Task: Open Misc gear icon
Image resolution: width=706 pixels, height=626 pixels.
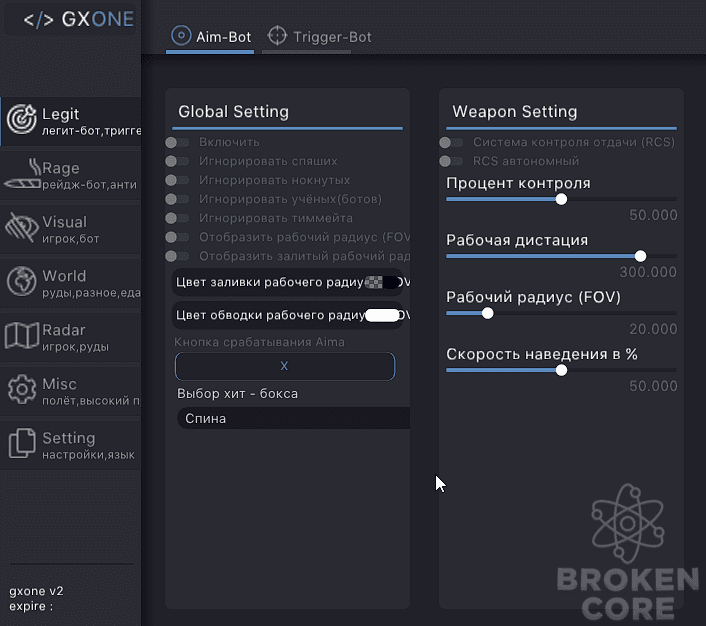Action: 22,389
